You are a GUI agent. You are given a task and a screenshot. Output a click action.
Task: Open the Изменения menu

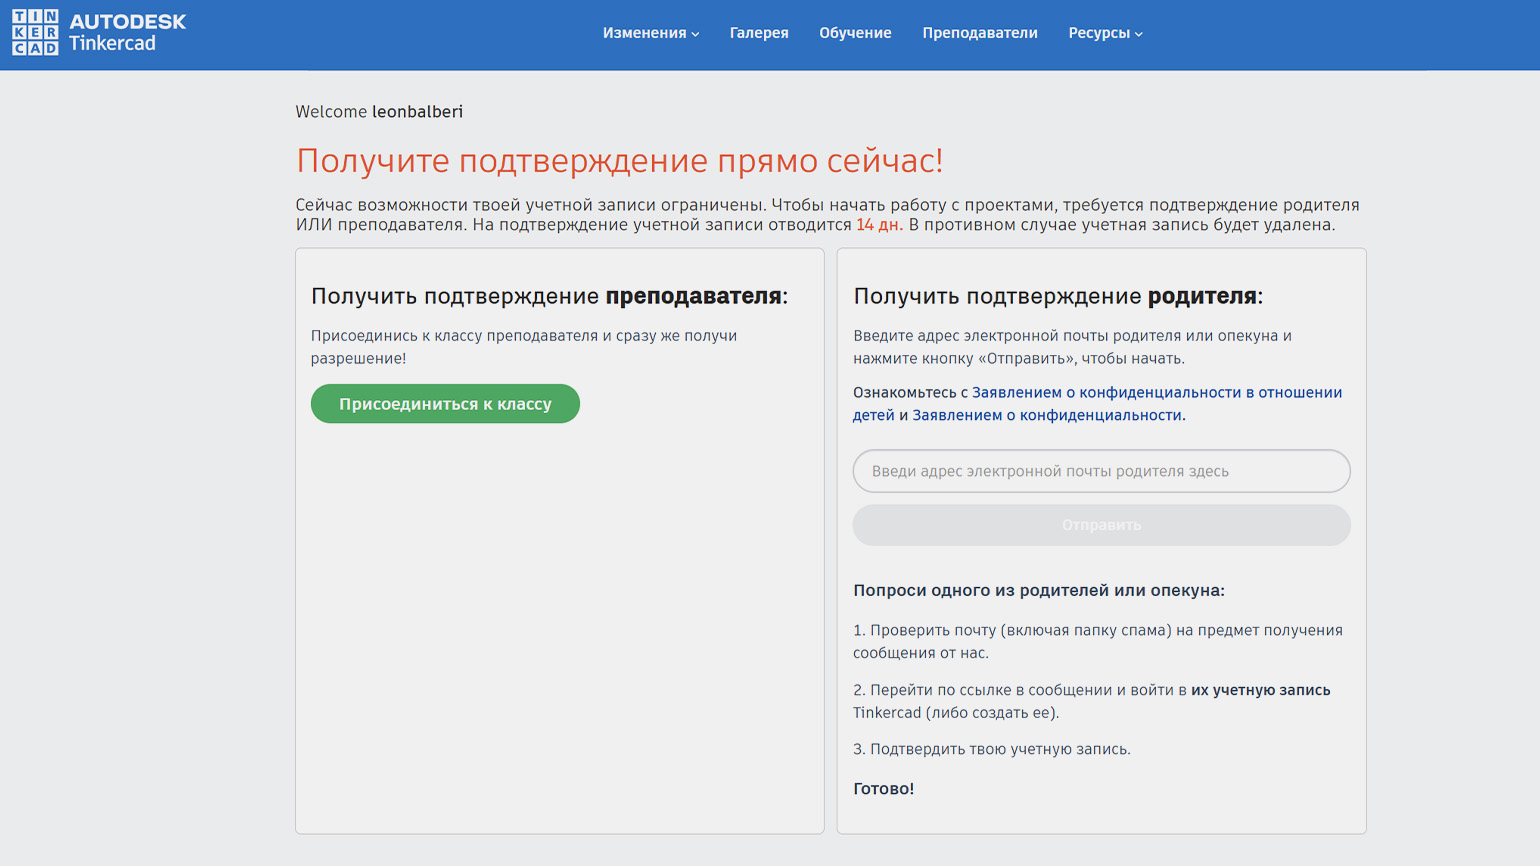[x=644, y=33]
